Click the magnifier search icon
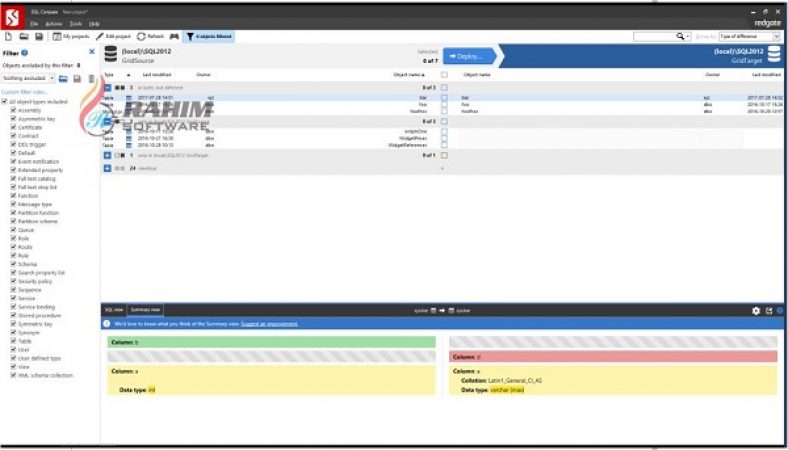This screenshot has height=450, width=788. click(x=680, y=36)
